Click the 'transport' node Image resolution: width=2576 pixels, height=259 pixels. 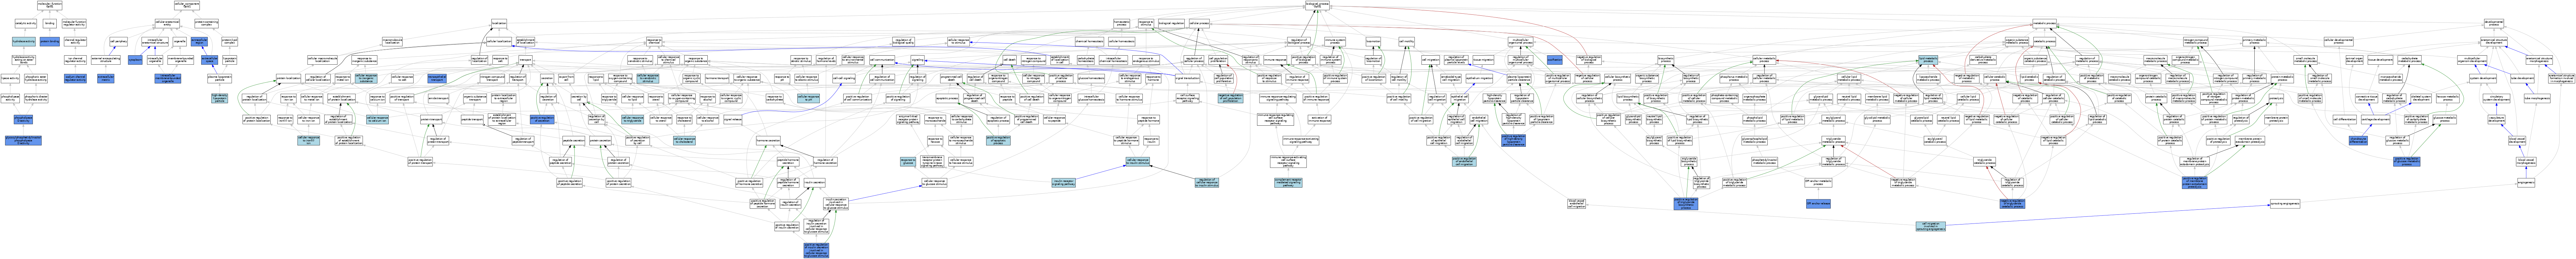pos(526,60)
